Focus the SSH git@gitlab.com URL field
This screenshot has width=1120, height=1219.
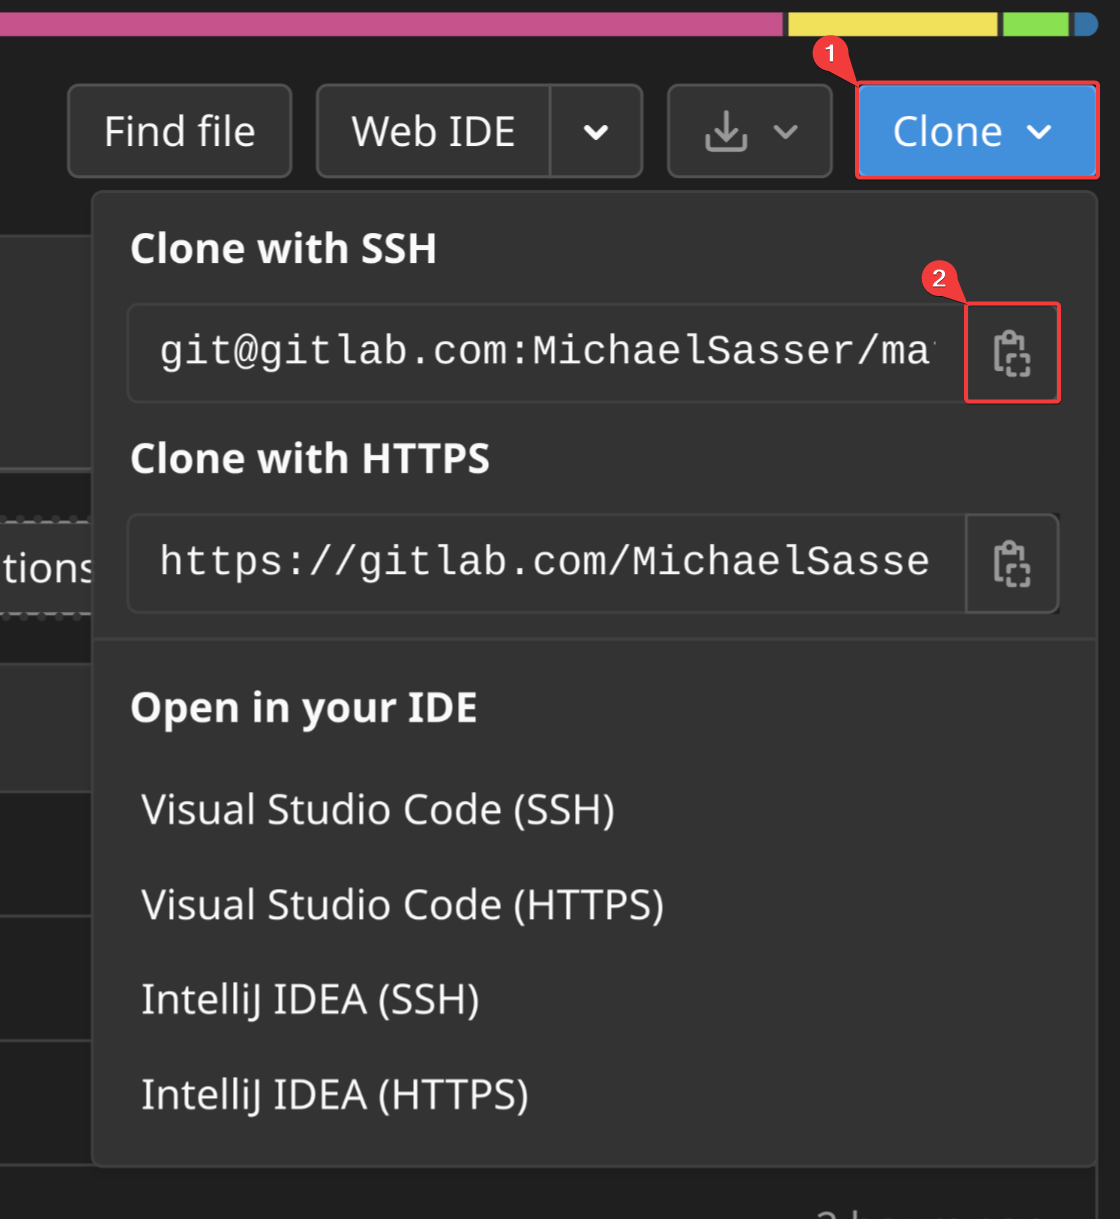pos(545,353)
